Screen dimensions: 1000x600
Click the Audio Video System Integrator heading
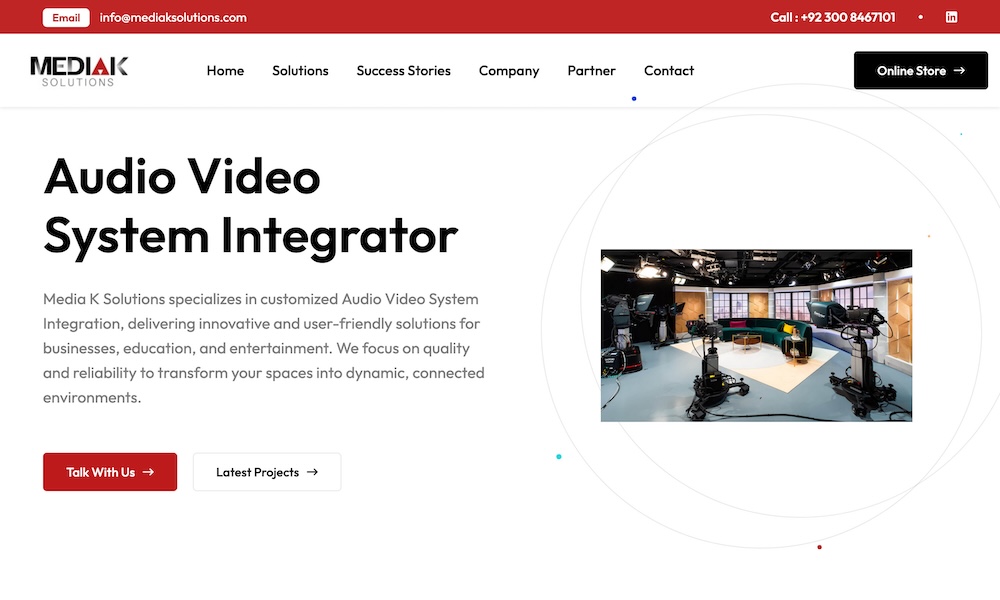point(250,205)
